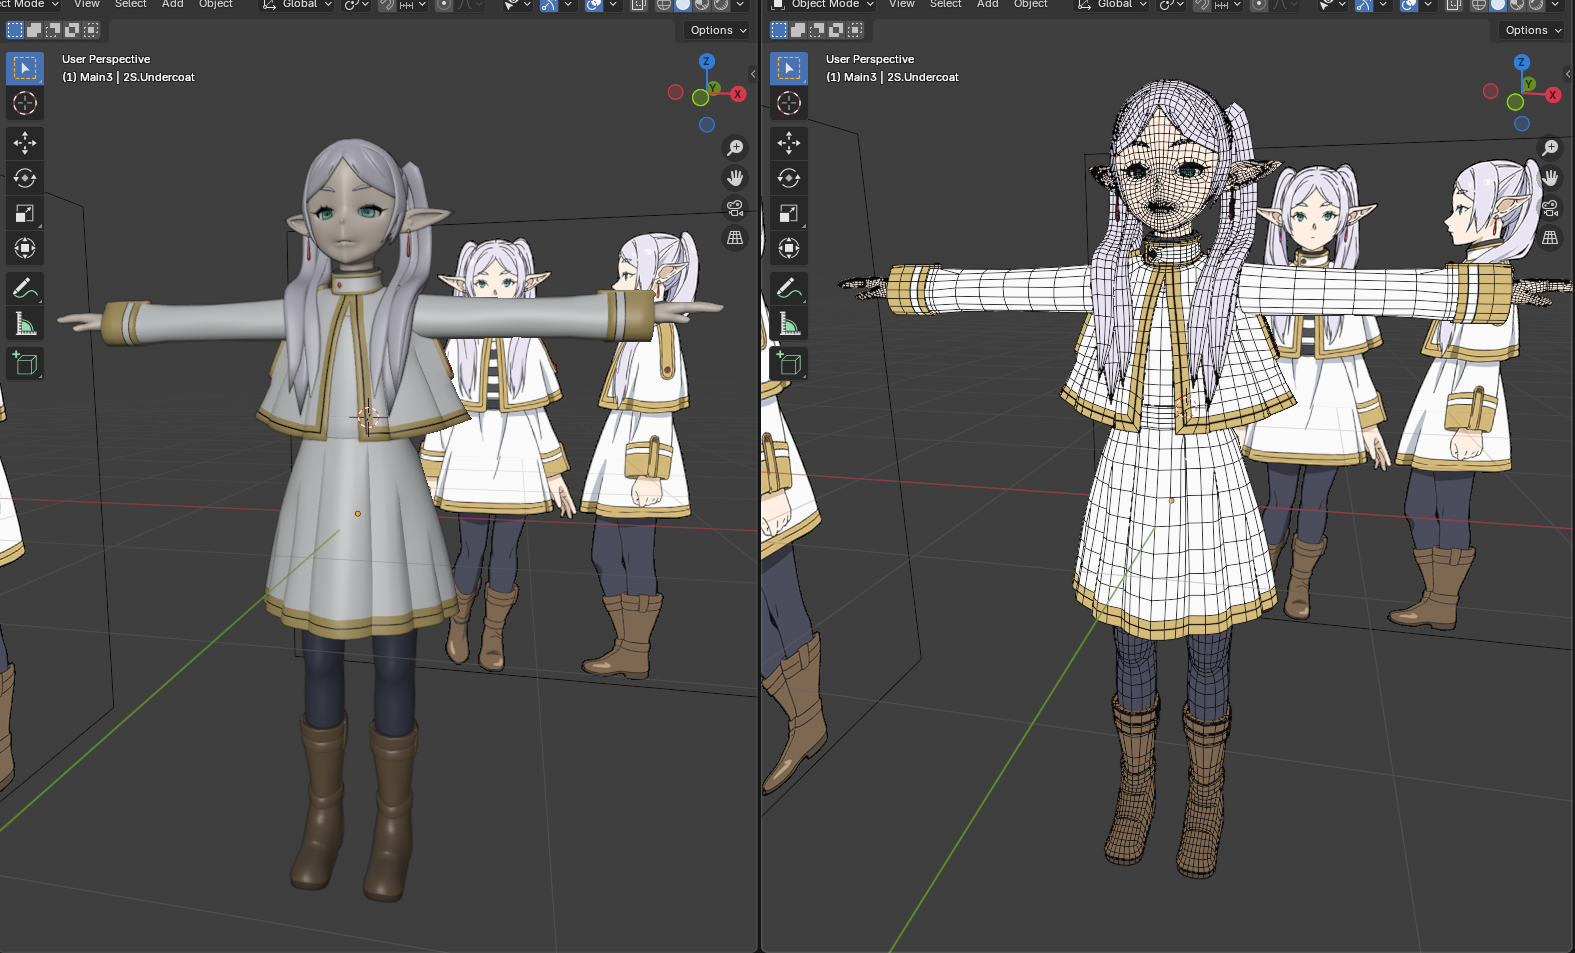Open the Add menu in left viewport
Viewport: 1575px width, 953px height.
coord(172,5)
